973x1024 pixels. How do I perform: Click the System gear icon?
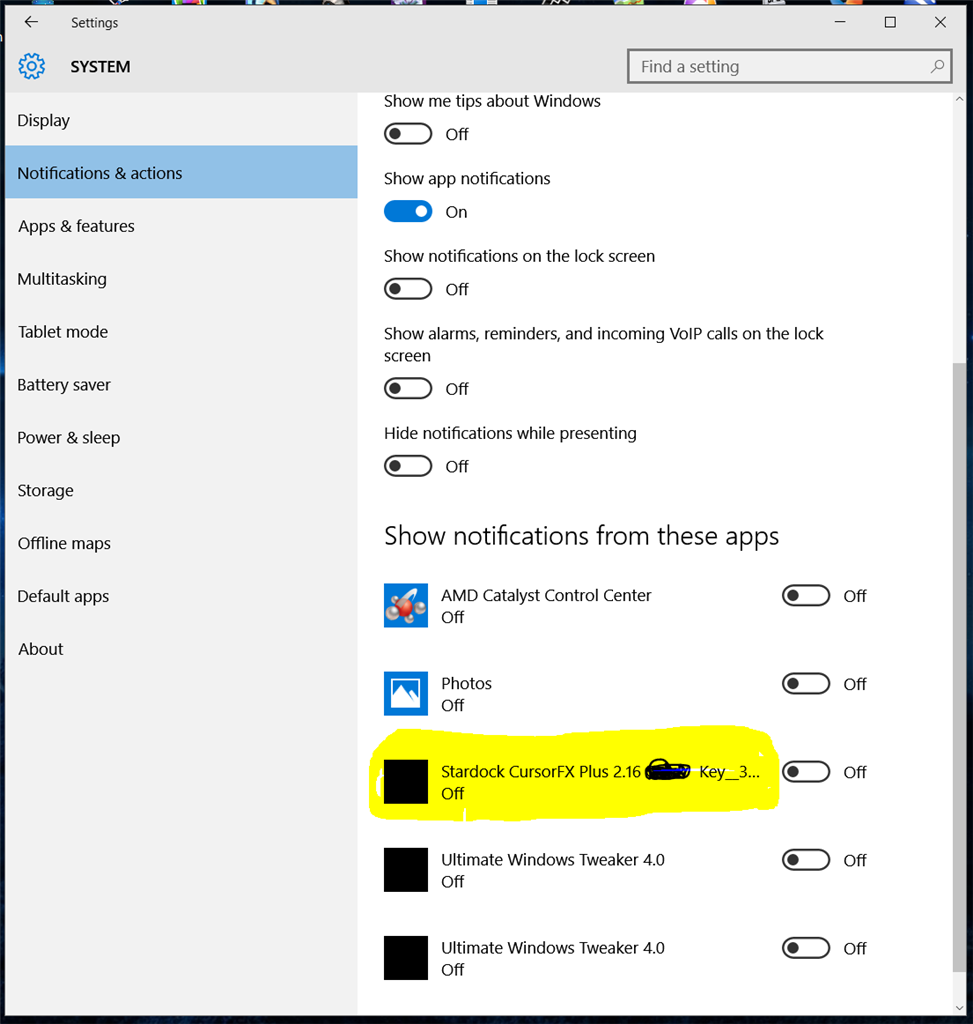coord(31,67)
